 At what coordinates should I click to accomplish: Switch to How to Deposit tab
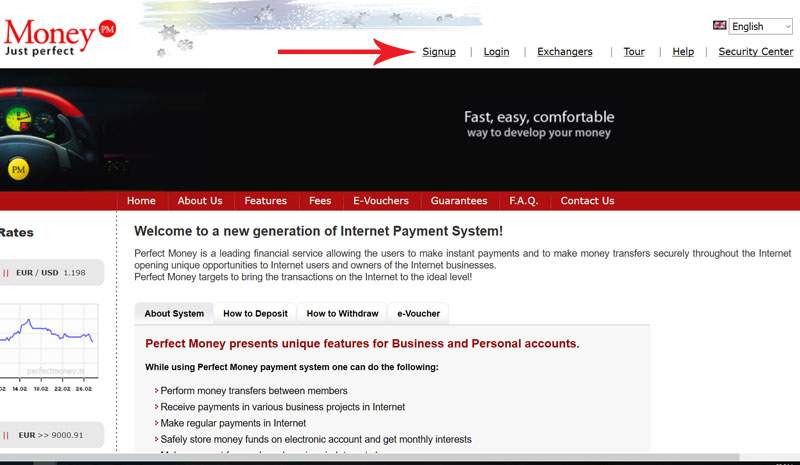(255, 314)
